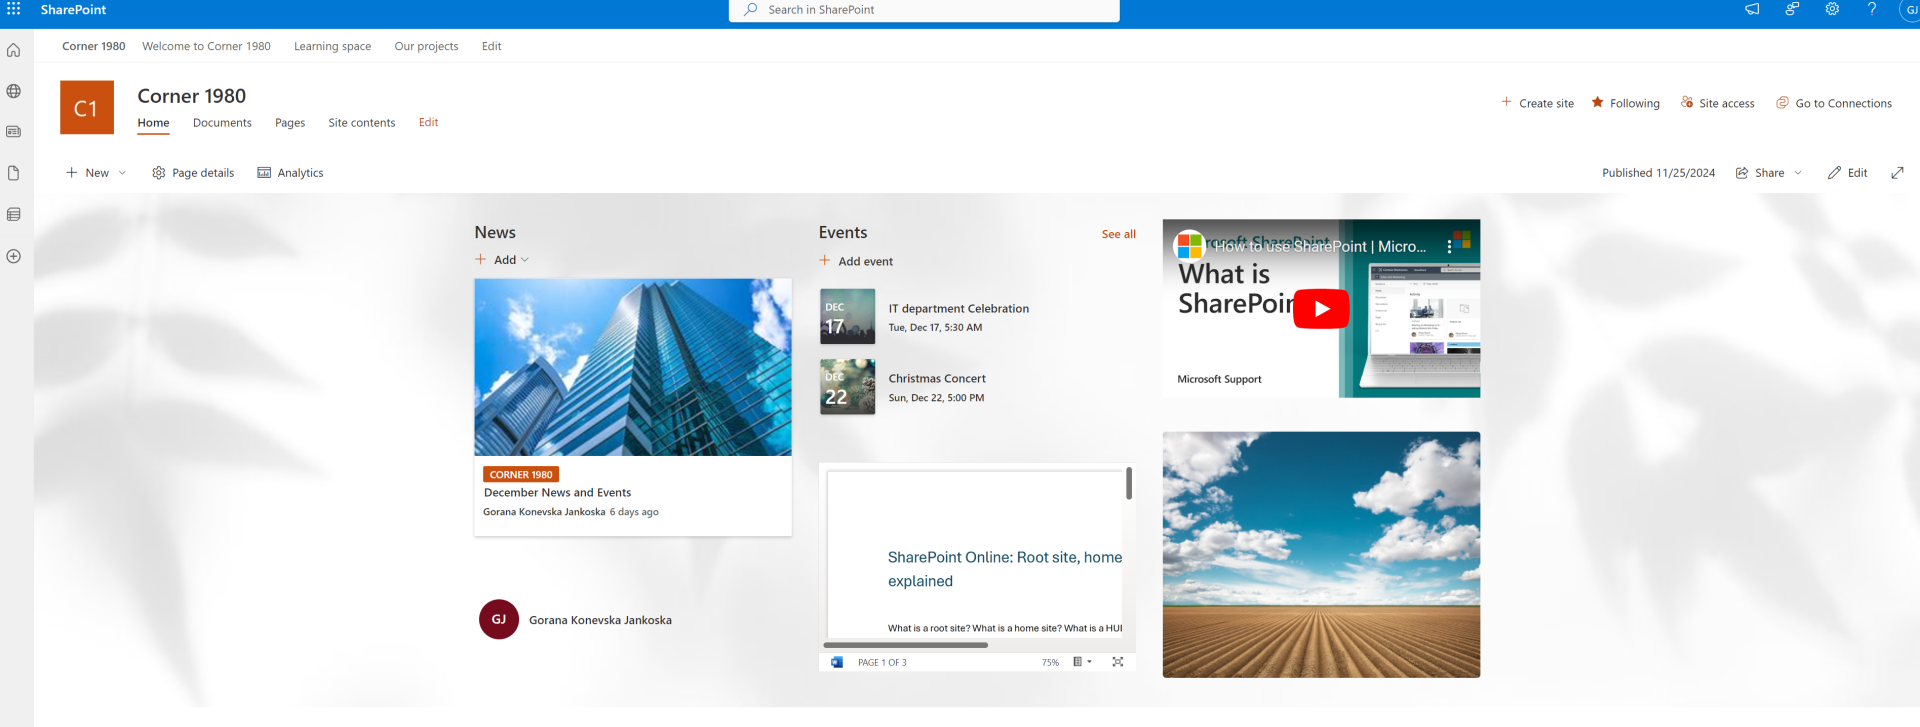Click the document viewer horizontal scrollbar
1920x727 pixels.
coord(906,645)
